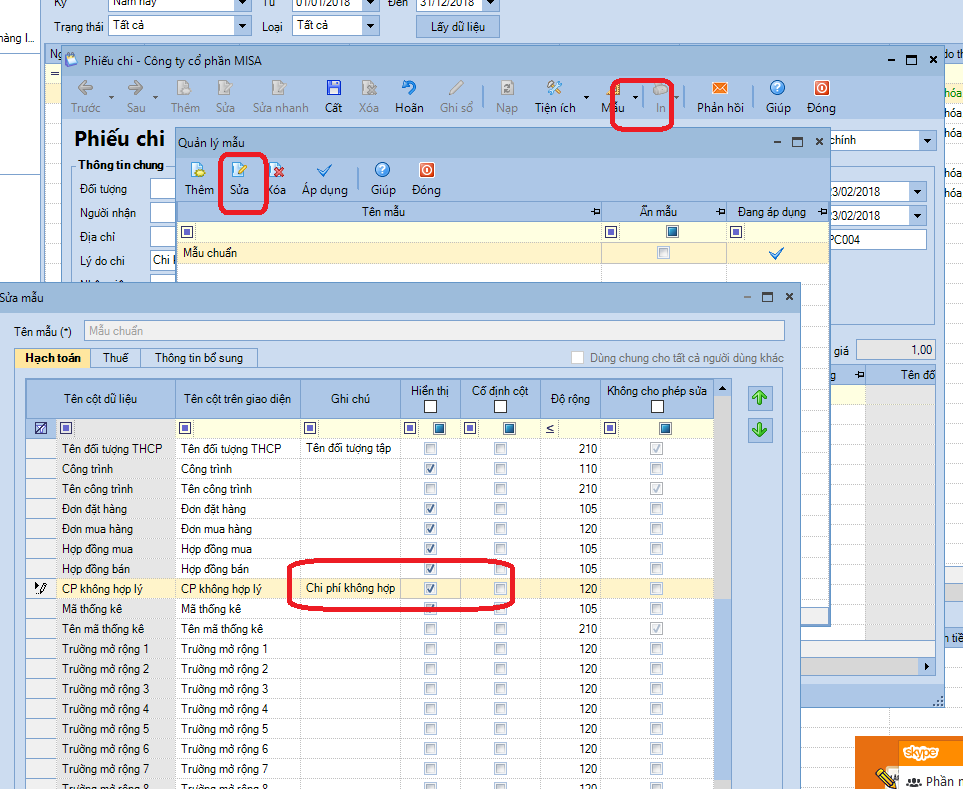Expand the In button dropdown arrow
The image size is (963, 789).
pyautogui.click(x=677, y=97)
